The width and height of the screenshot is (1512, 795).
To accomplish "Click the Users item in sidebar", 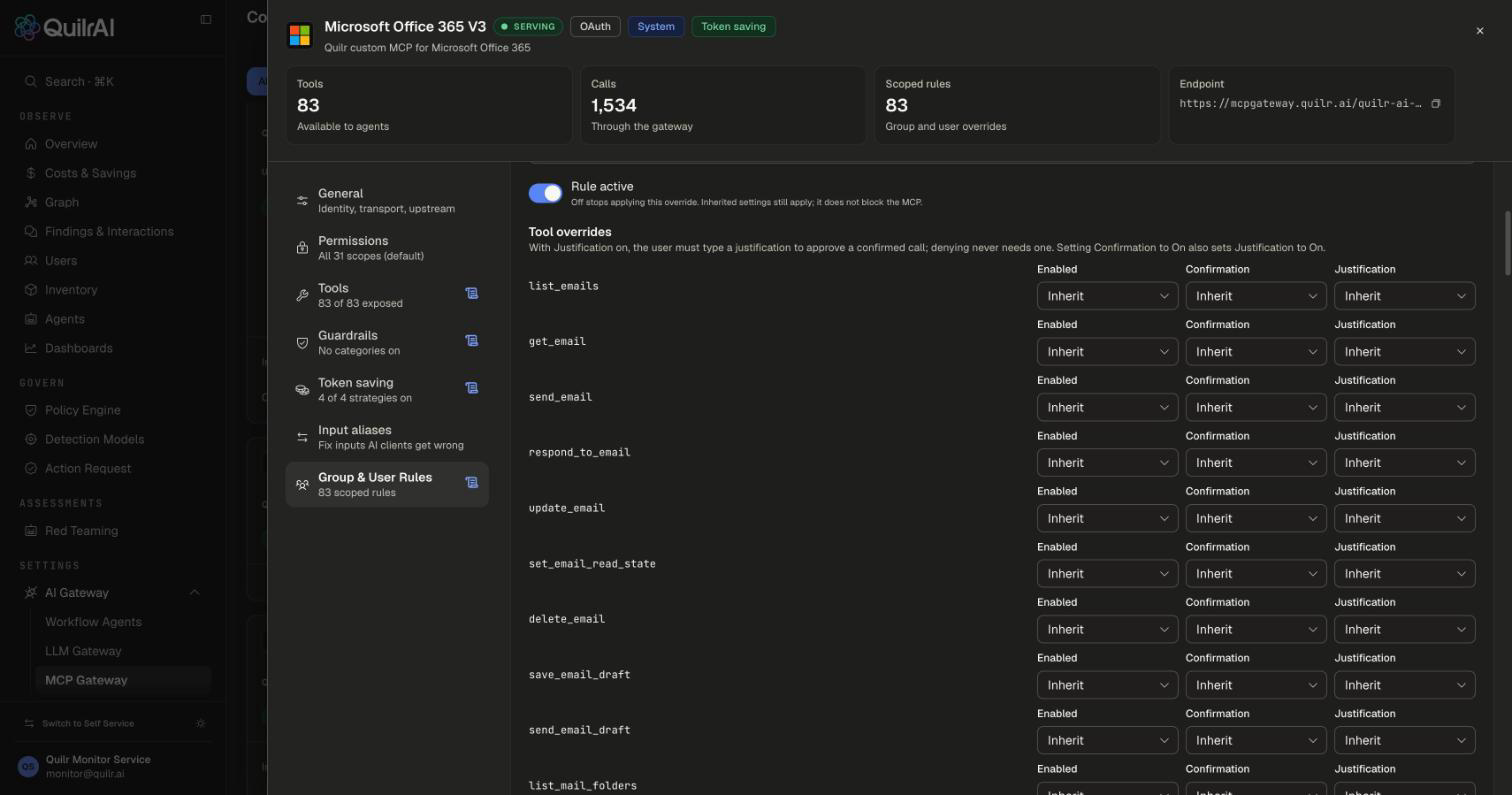I will pos(113,261).
